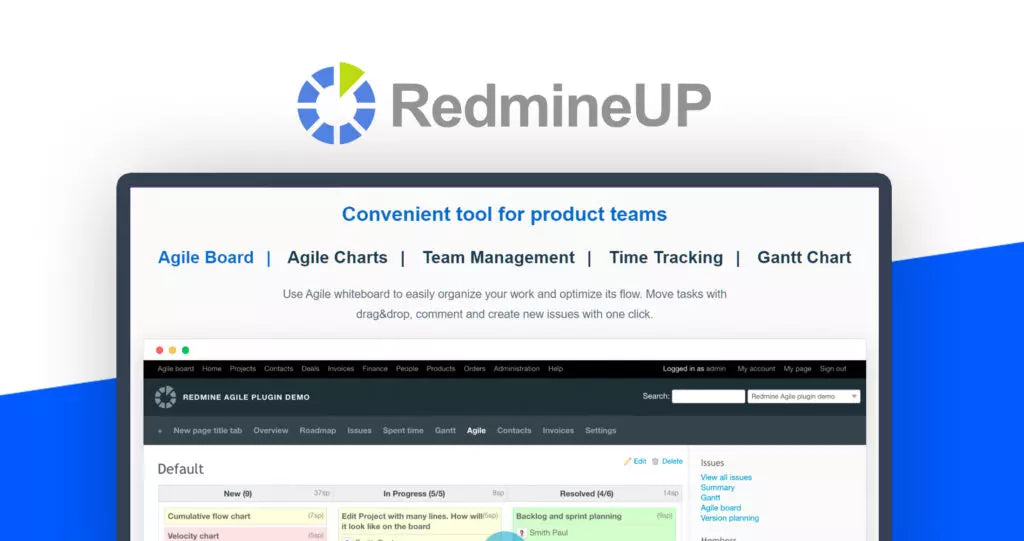
Task: Open Administration in top menu
Action: coord(517,369)
